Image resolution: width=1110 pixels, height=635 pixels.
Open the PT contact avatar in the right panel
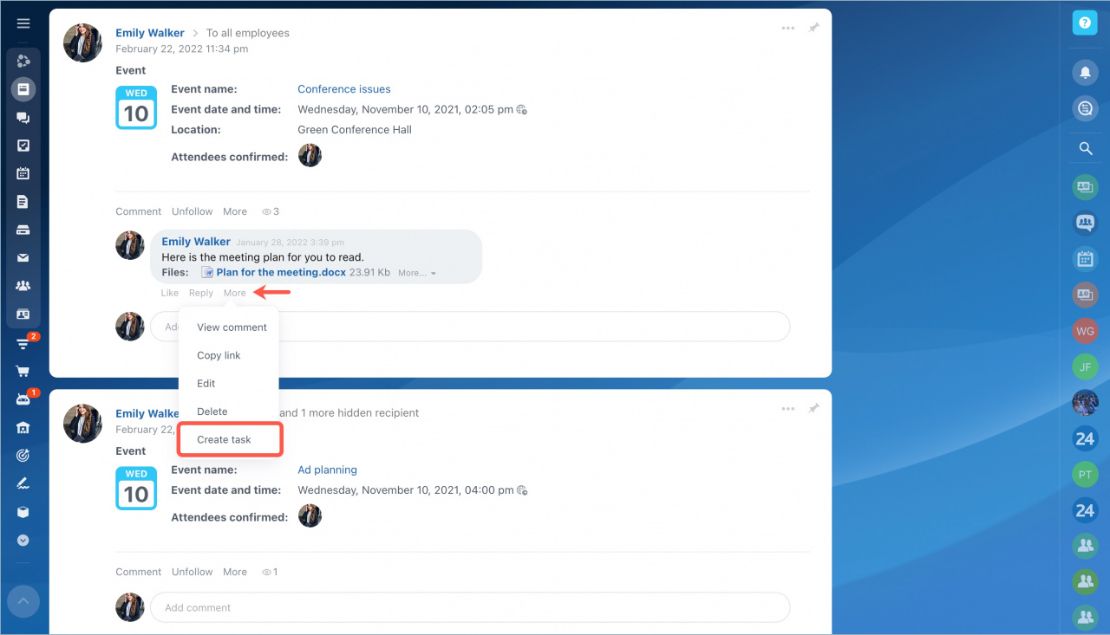point(1085,474)
